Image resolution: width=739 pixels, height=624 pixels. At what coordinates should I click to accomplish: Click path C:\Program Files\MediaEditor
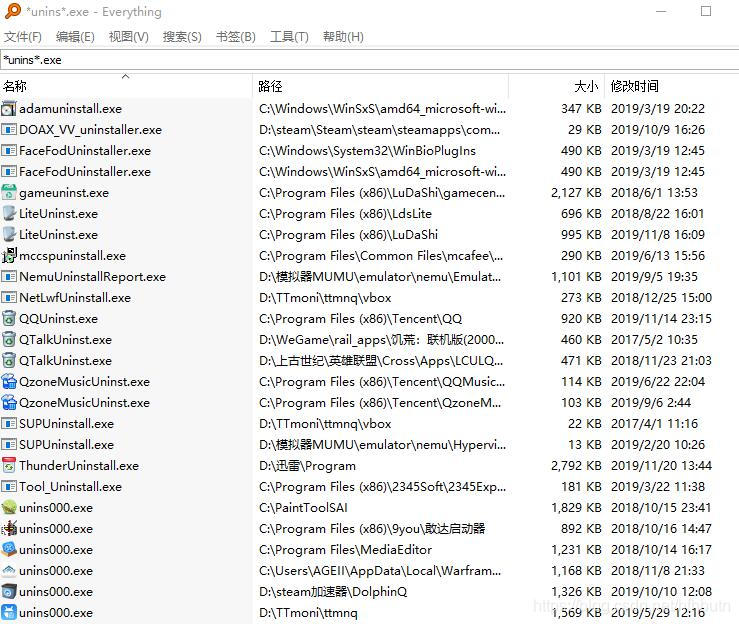tap(345, 550)
